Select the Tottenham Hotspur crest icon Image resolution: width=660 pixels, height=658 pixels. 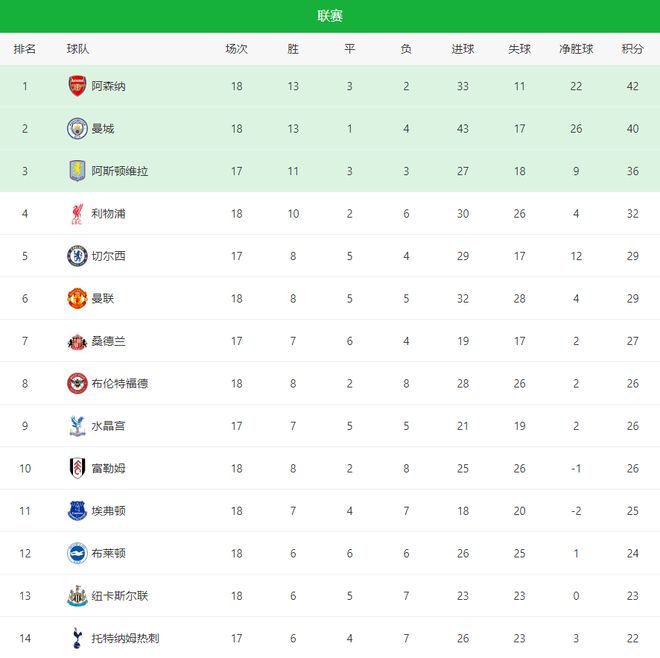(x=77, y=637)
